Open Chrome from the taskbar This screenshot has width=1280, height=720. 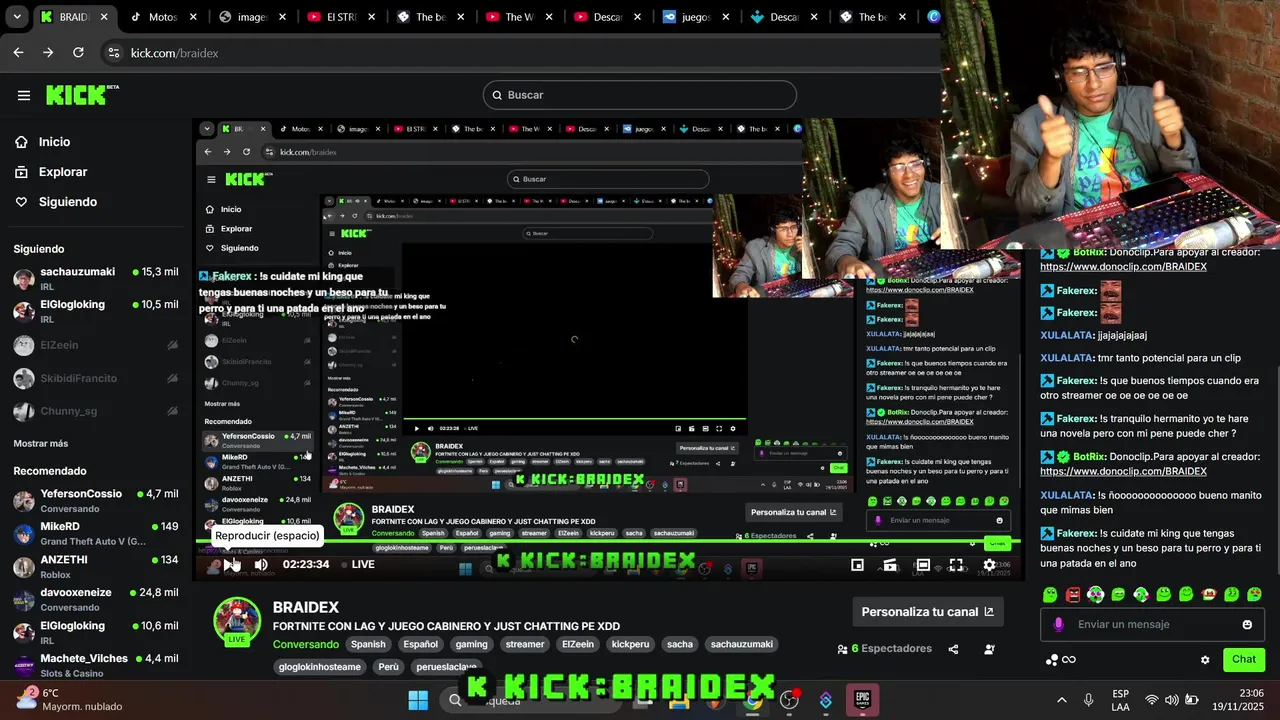pos(752,700)
